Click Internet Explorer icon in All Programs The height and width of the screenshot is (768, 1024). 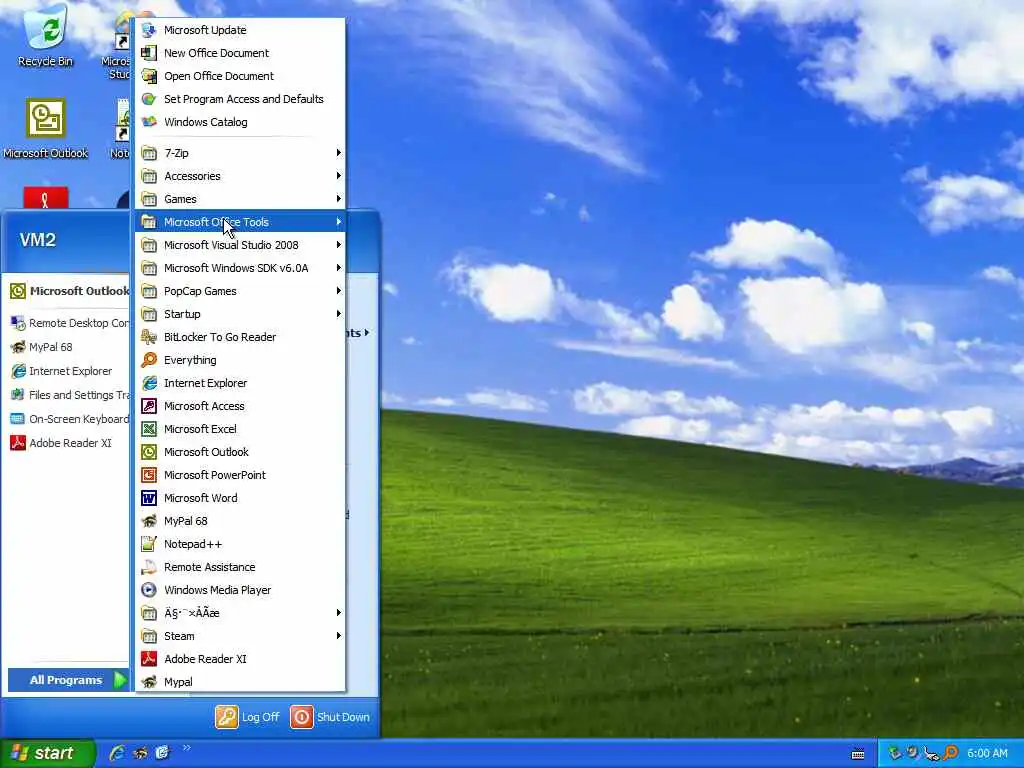click(x=149, y=383)
